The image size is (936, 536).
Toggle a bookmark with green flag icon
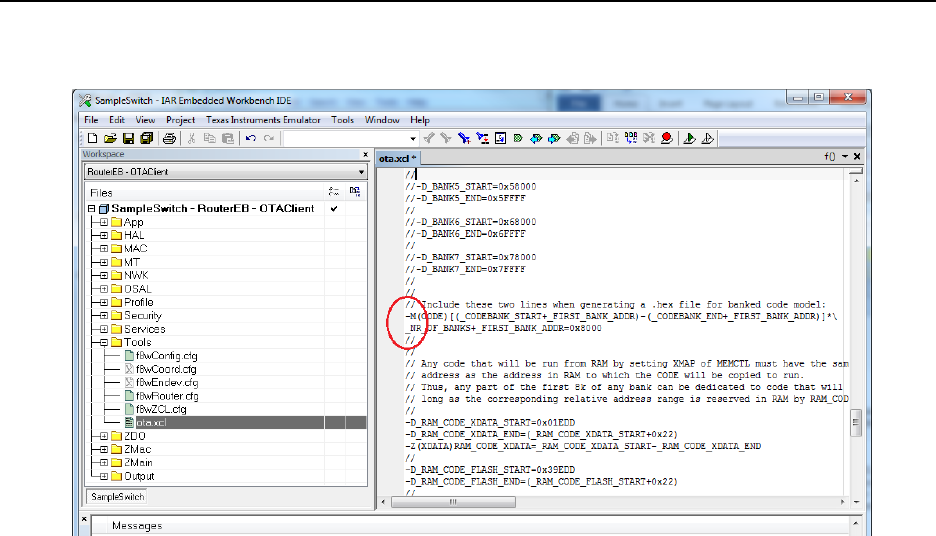518,138
